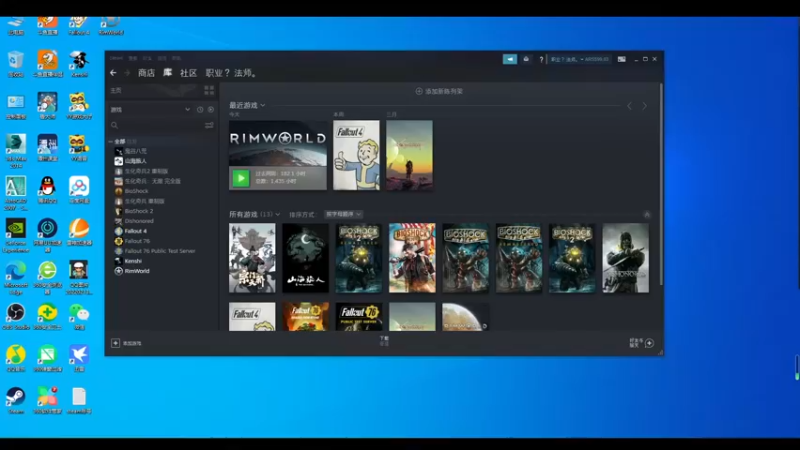Go back with the left arrow in Steam
The height and width of the screenshot is (450, 800).
(x=113, y=73)
